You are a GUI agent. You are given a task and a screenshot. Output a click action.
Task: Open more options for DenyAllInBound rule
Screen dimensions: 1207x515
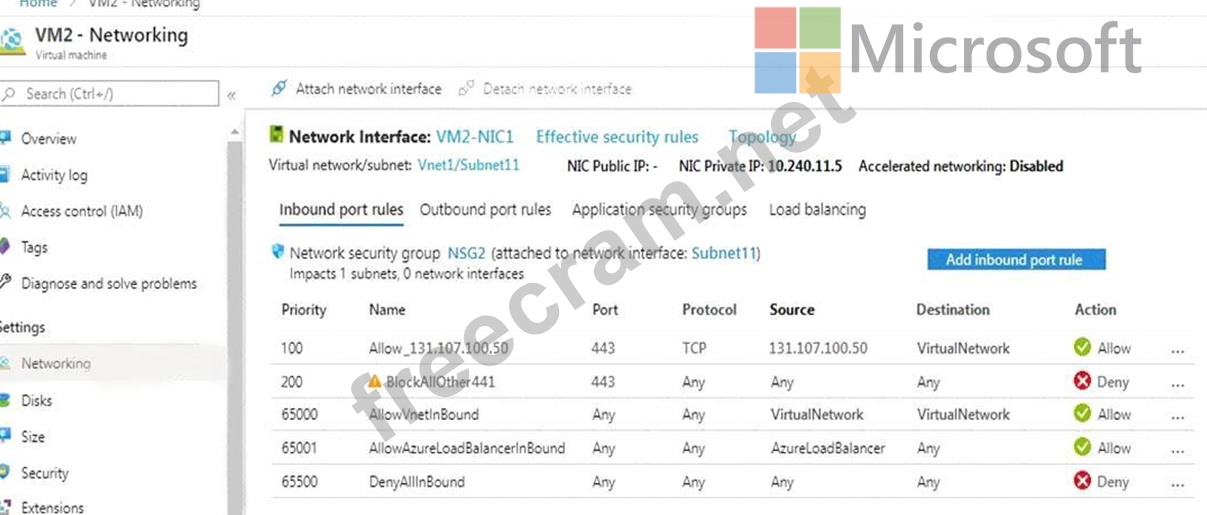1177,482
